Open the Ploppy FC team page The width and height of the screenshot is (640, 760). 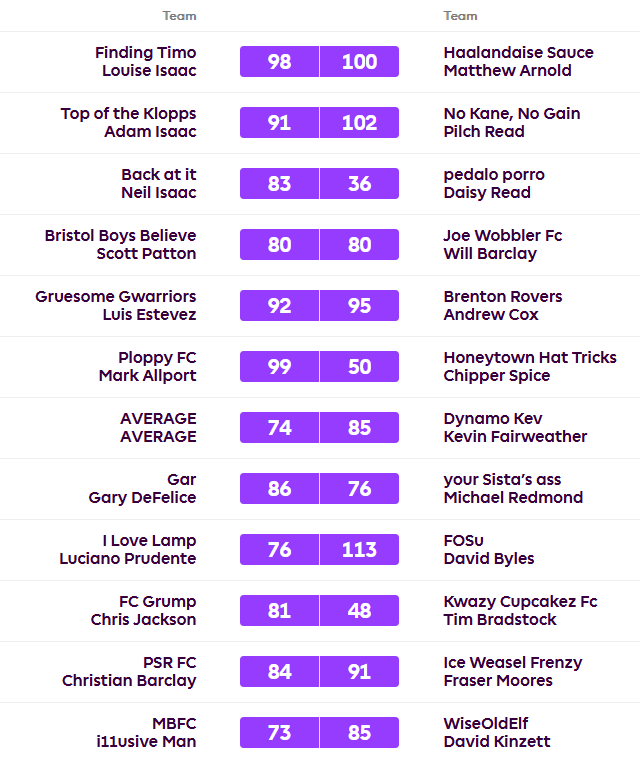pyautogui.click(x=157, y=358)
